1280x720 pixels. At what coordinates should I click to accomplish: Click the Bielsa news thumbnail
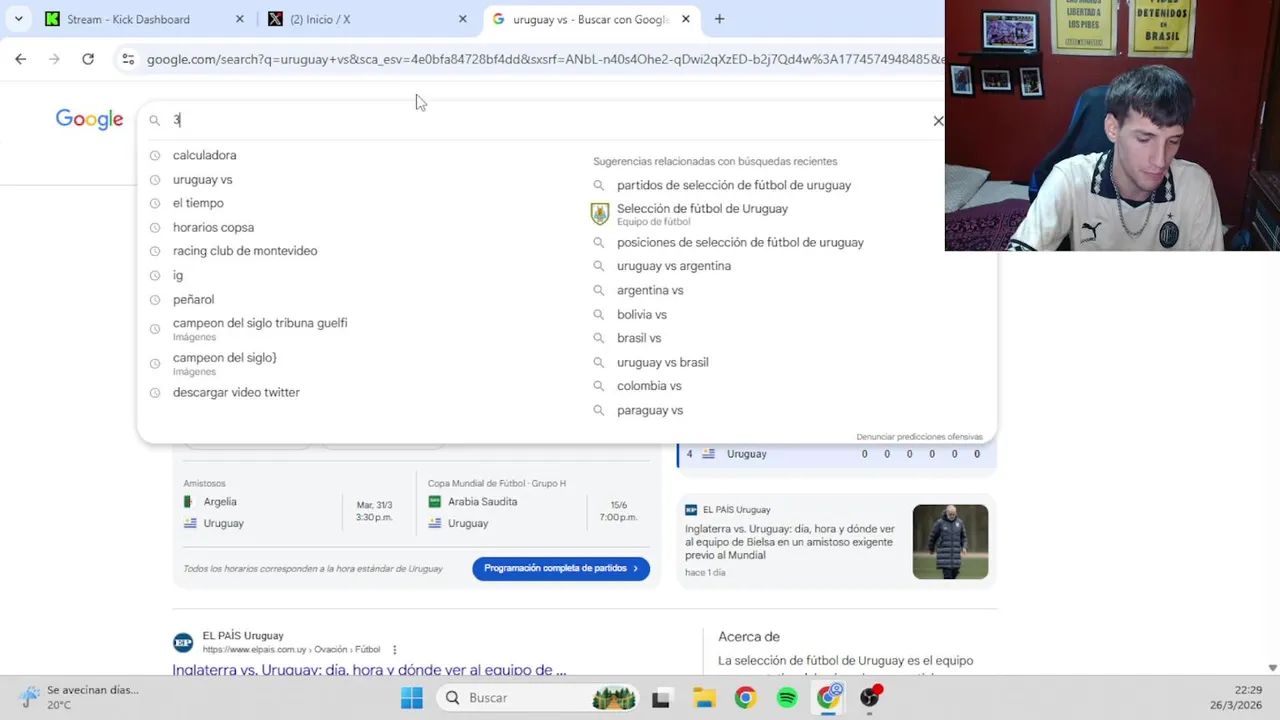point(950,541)
